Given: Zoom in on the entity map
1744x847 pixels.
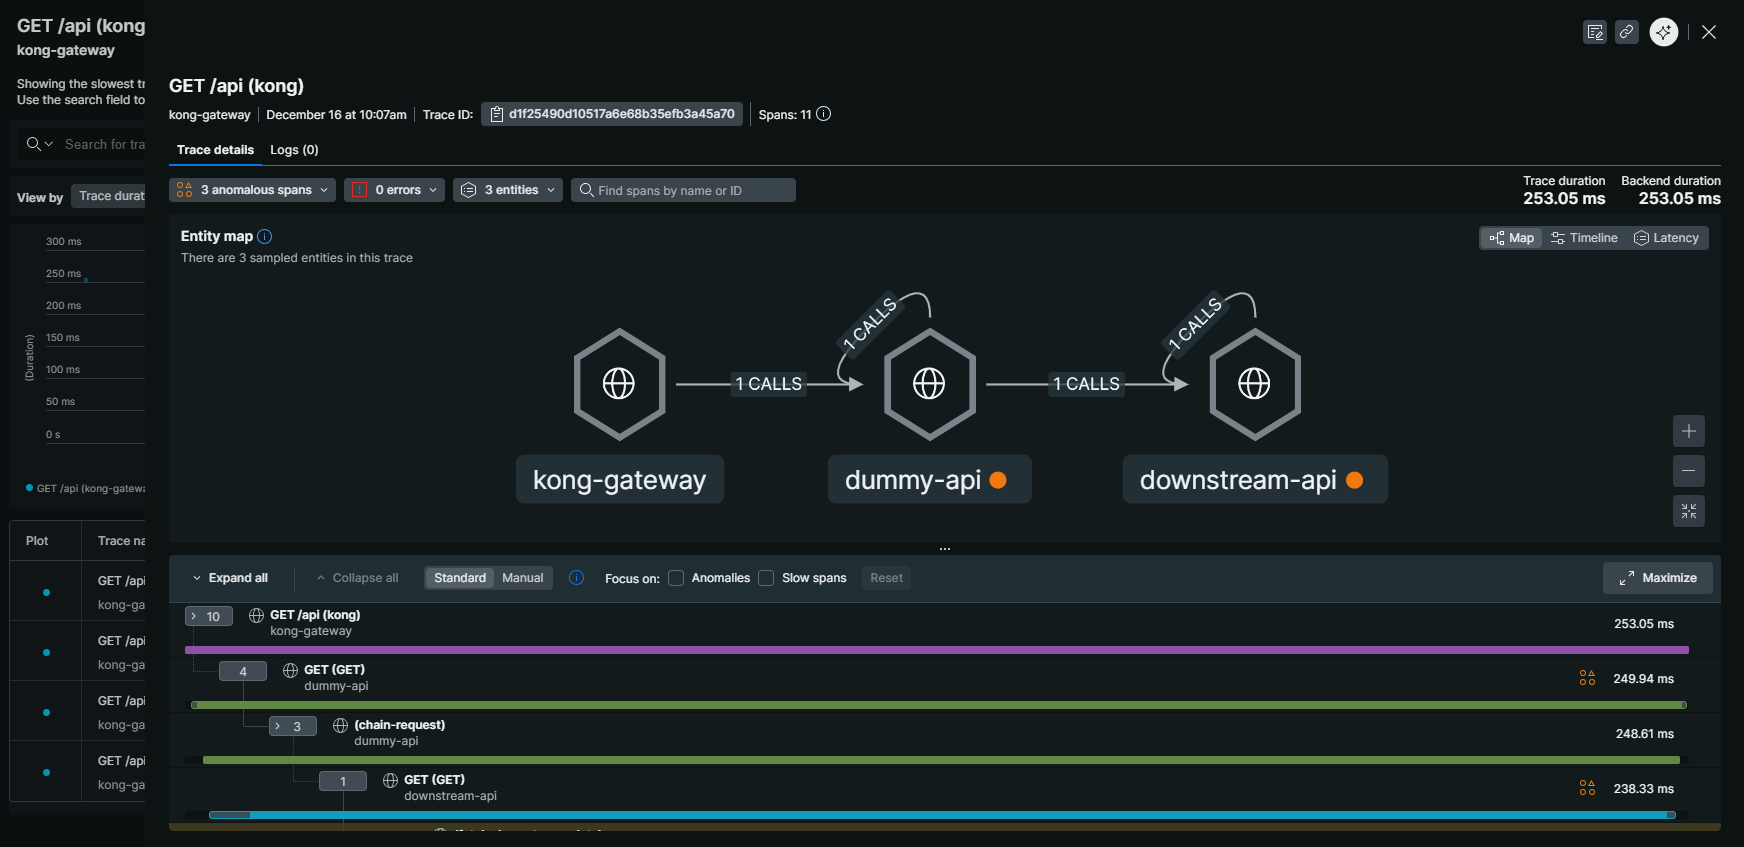Looking at the screenshot, I should tap(1688, 431).
